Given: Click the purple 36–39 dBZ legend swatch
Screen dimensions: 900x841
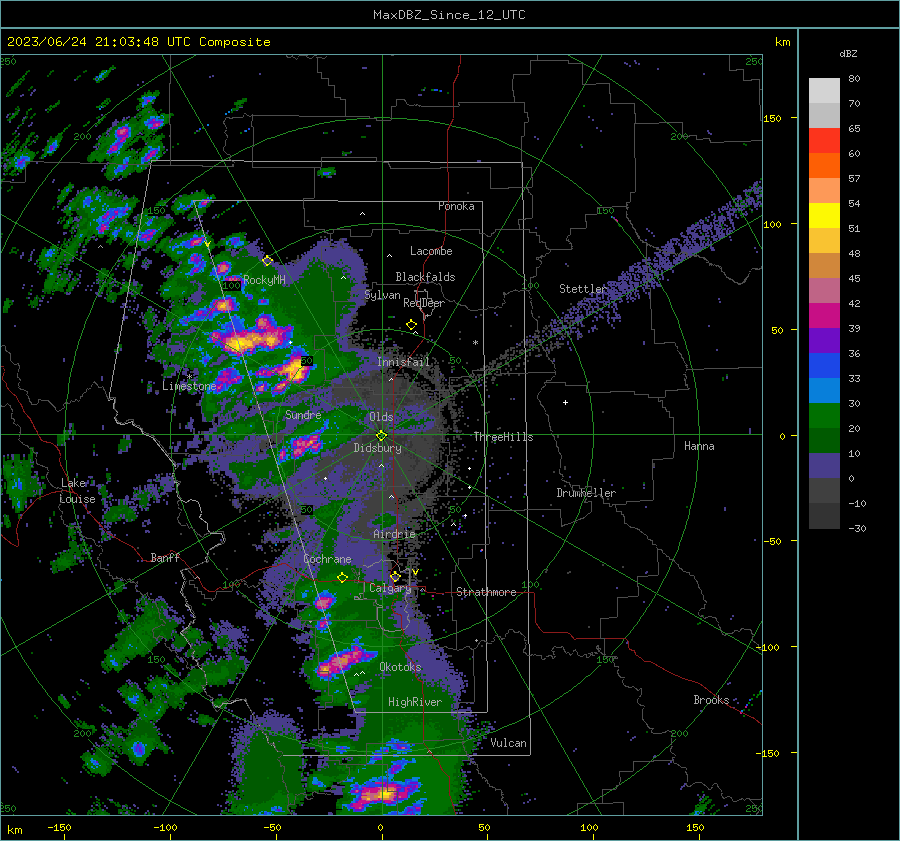Looking at the screenshot, I should pyautogui.click(x=824, y=341).
